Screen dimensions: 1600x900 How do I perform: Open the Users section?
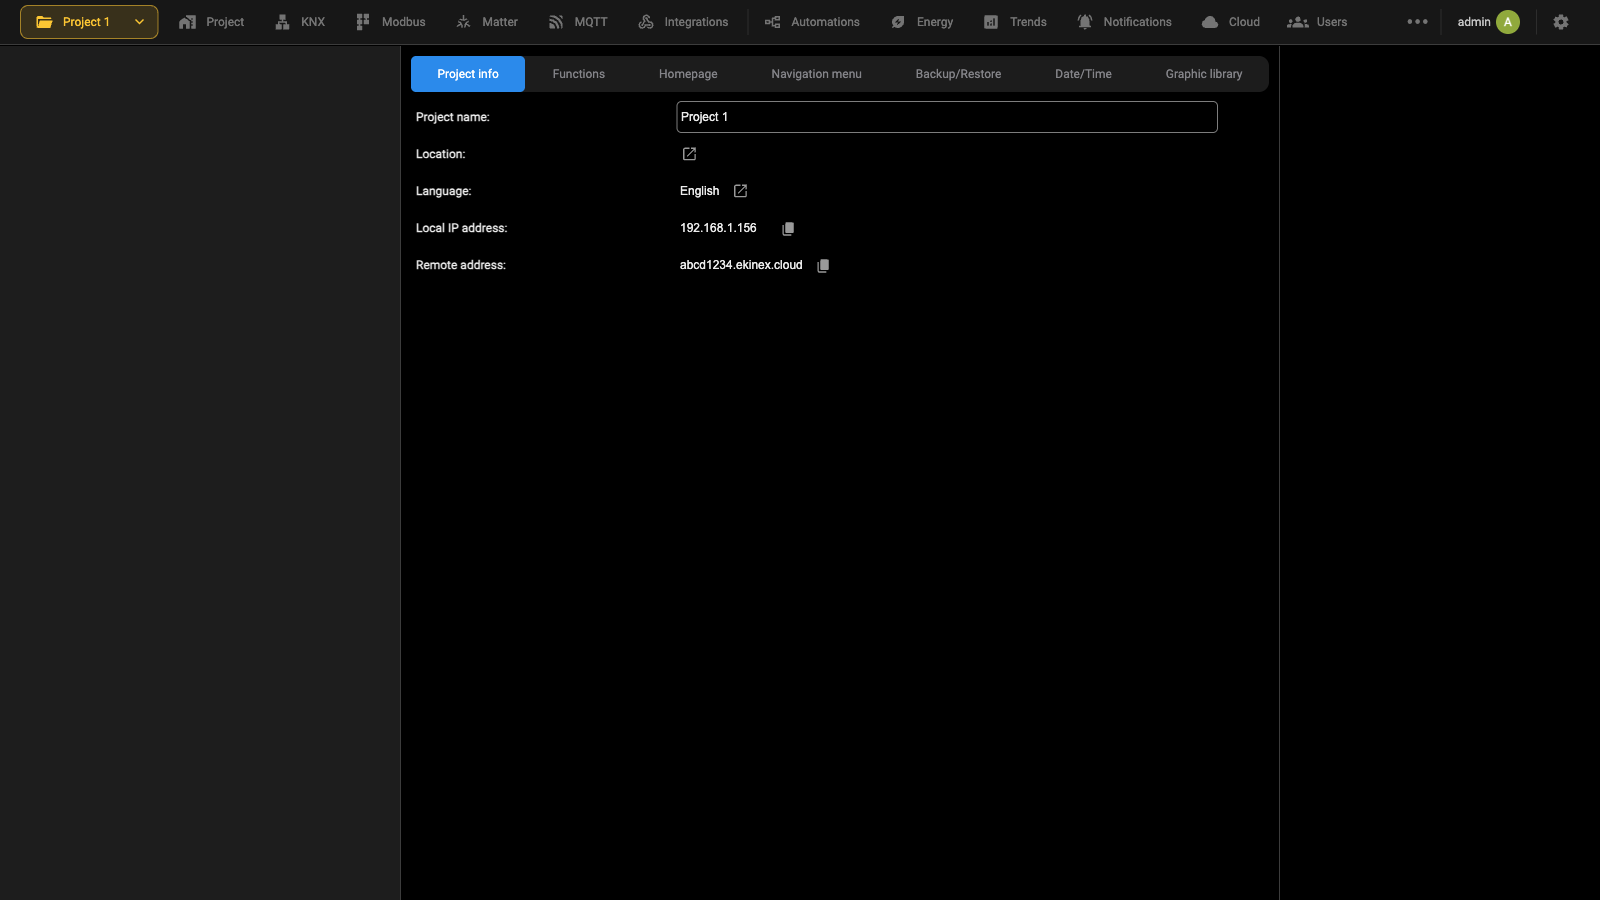click(x=1317, y=22)
